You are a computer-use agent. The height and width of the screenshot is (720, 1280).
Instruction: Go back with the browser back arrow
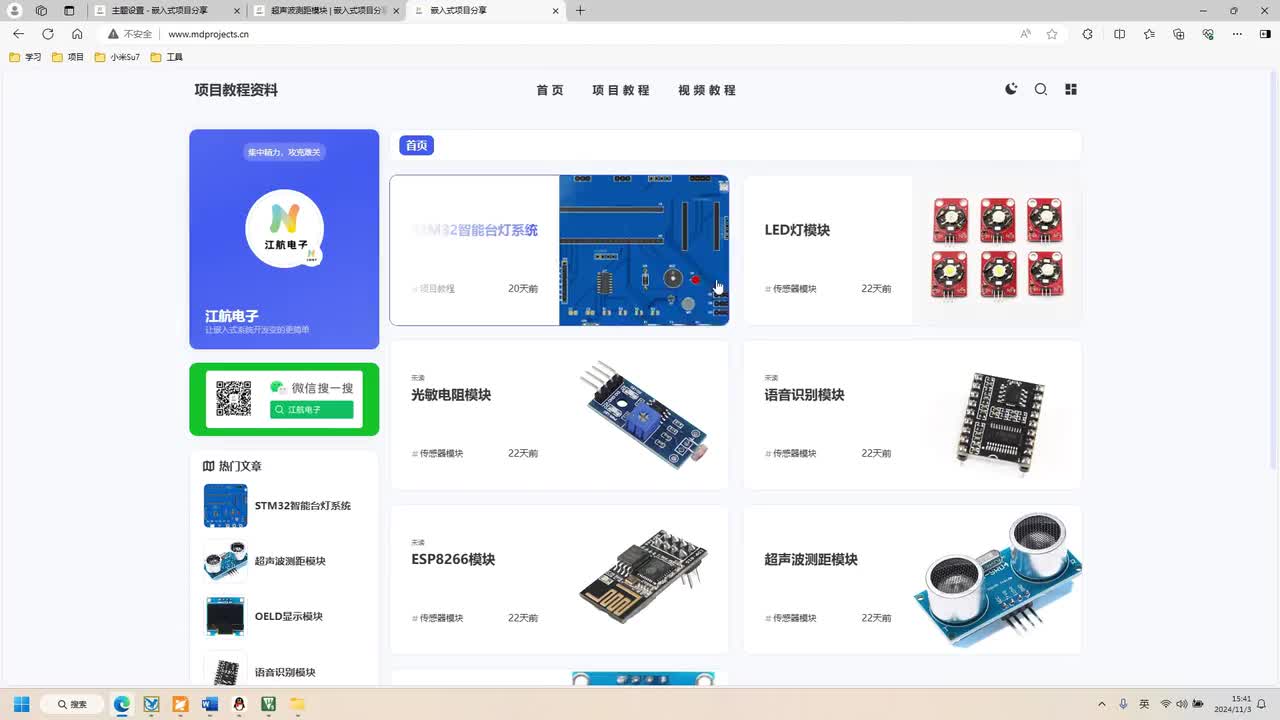(18, 34)
